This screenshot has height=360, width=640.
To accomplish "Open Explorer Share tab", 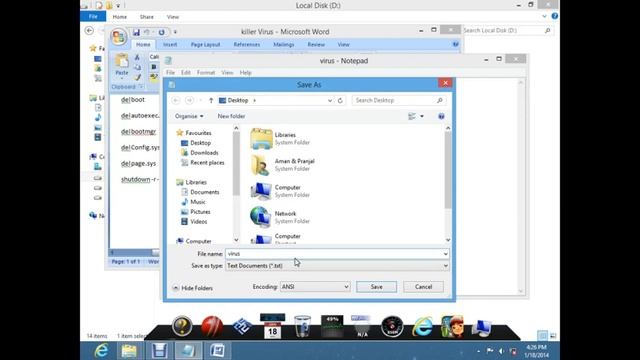I will click(x=147, y=17).
